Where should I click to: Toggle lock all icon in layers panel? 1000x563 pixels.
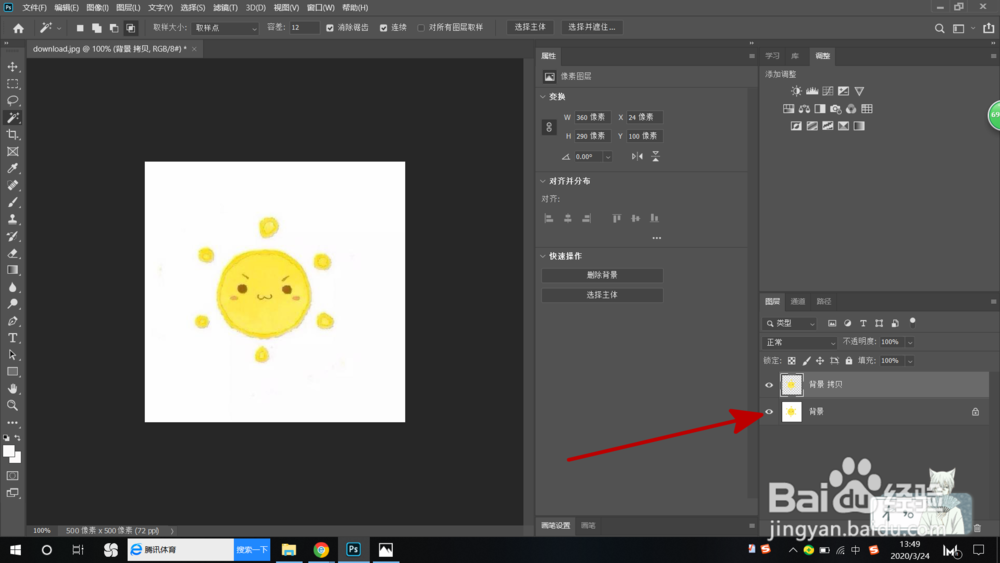pos(849,361)
